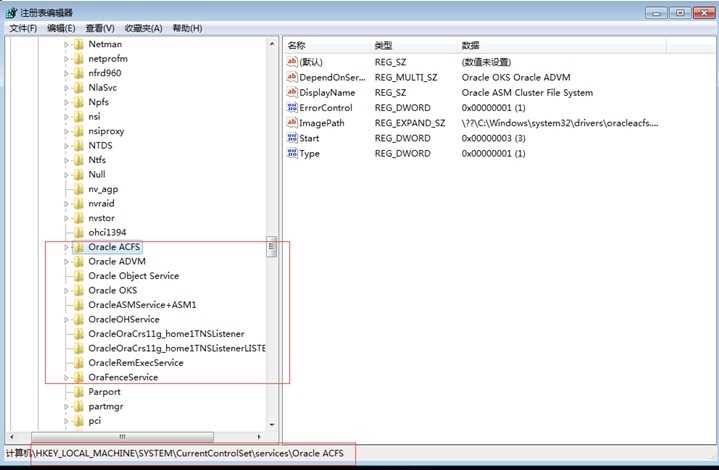The image size is (719, 470).
Task: Click the horizontal scrollbar left arrow
Action: pos(12,437)
